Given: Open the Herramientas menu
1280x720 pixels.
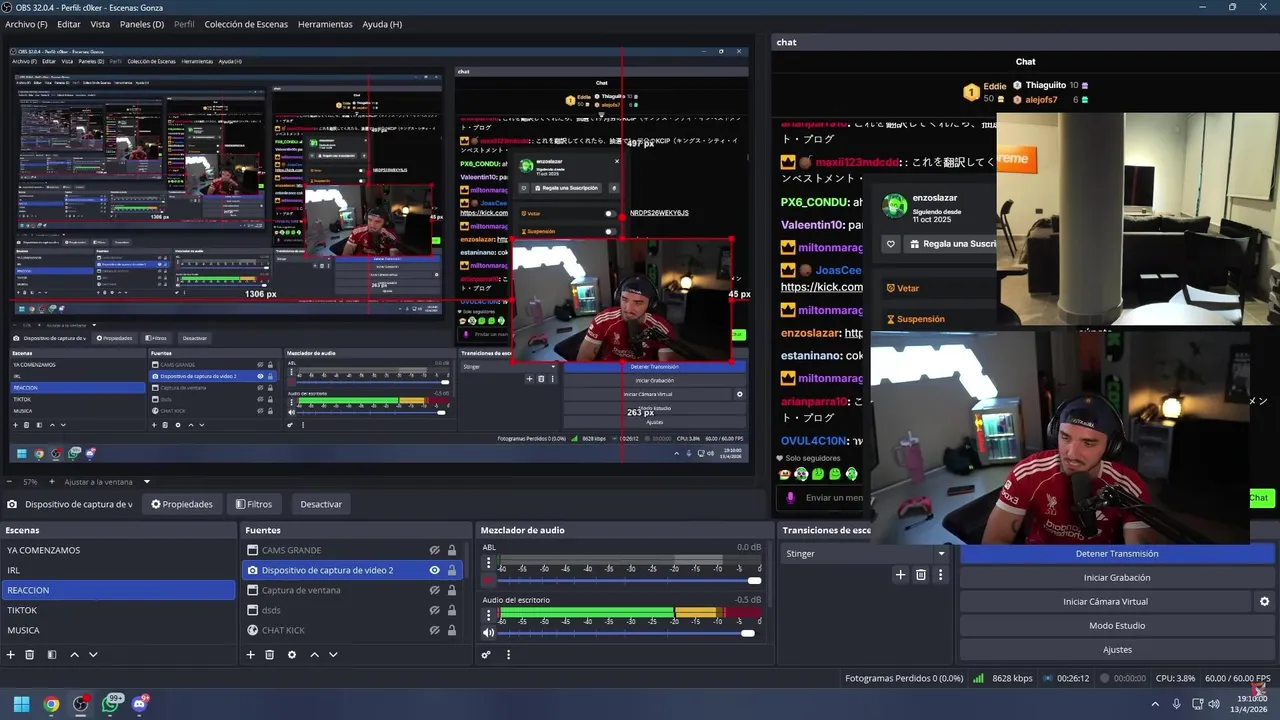Looking at the screenshot, I should click(325, 24).
